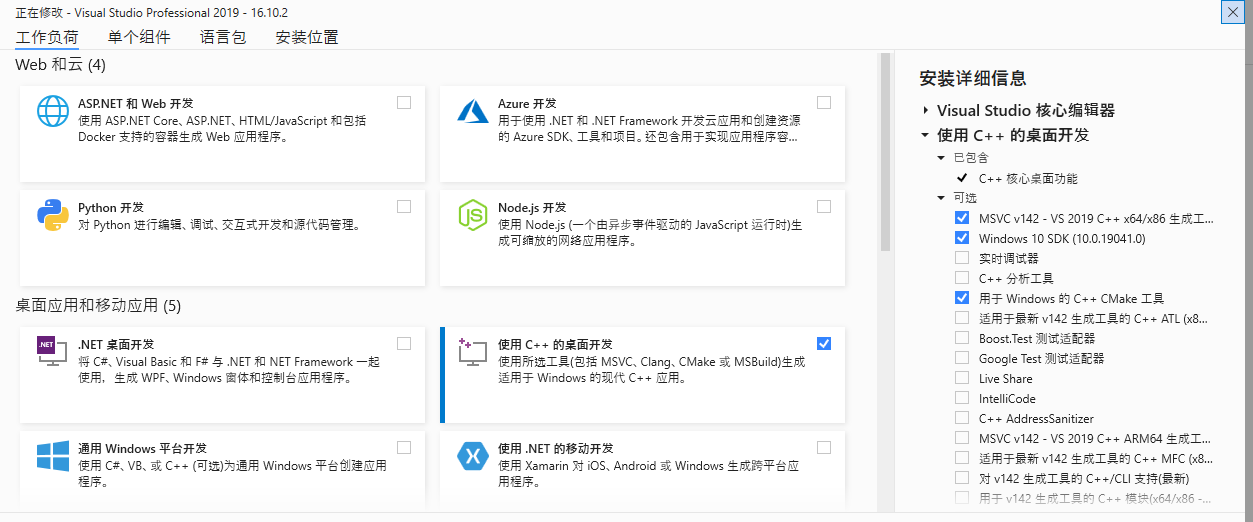Check the Google Test 测试适配器 option
This screenshot has height=522, width=1253.
[962, 358]
